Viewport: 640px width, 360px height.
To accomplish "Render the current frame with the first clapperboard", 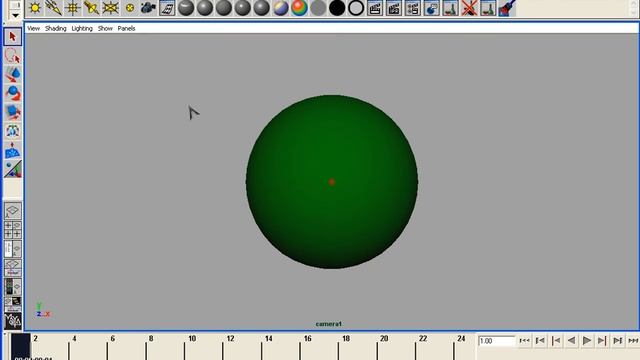I will click(375, 8).
